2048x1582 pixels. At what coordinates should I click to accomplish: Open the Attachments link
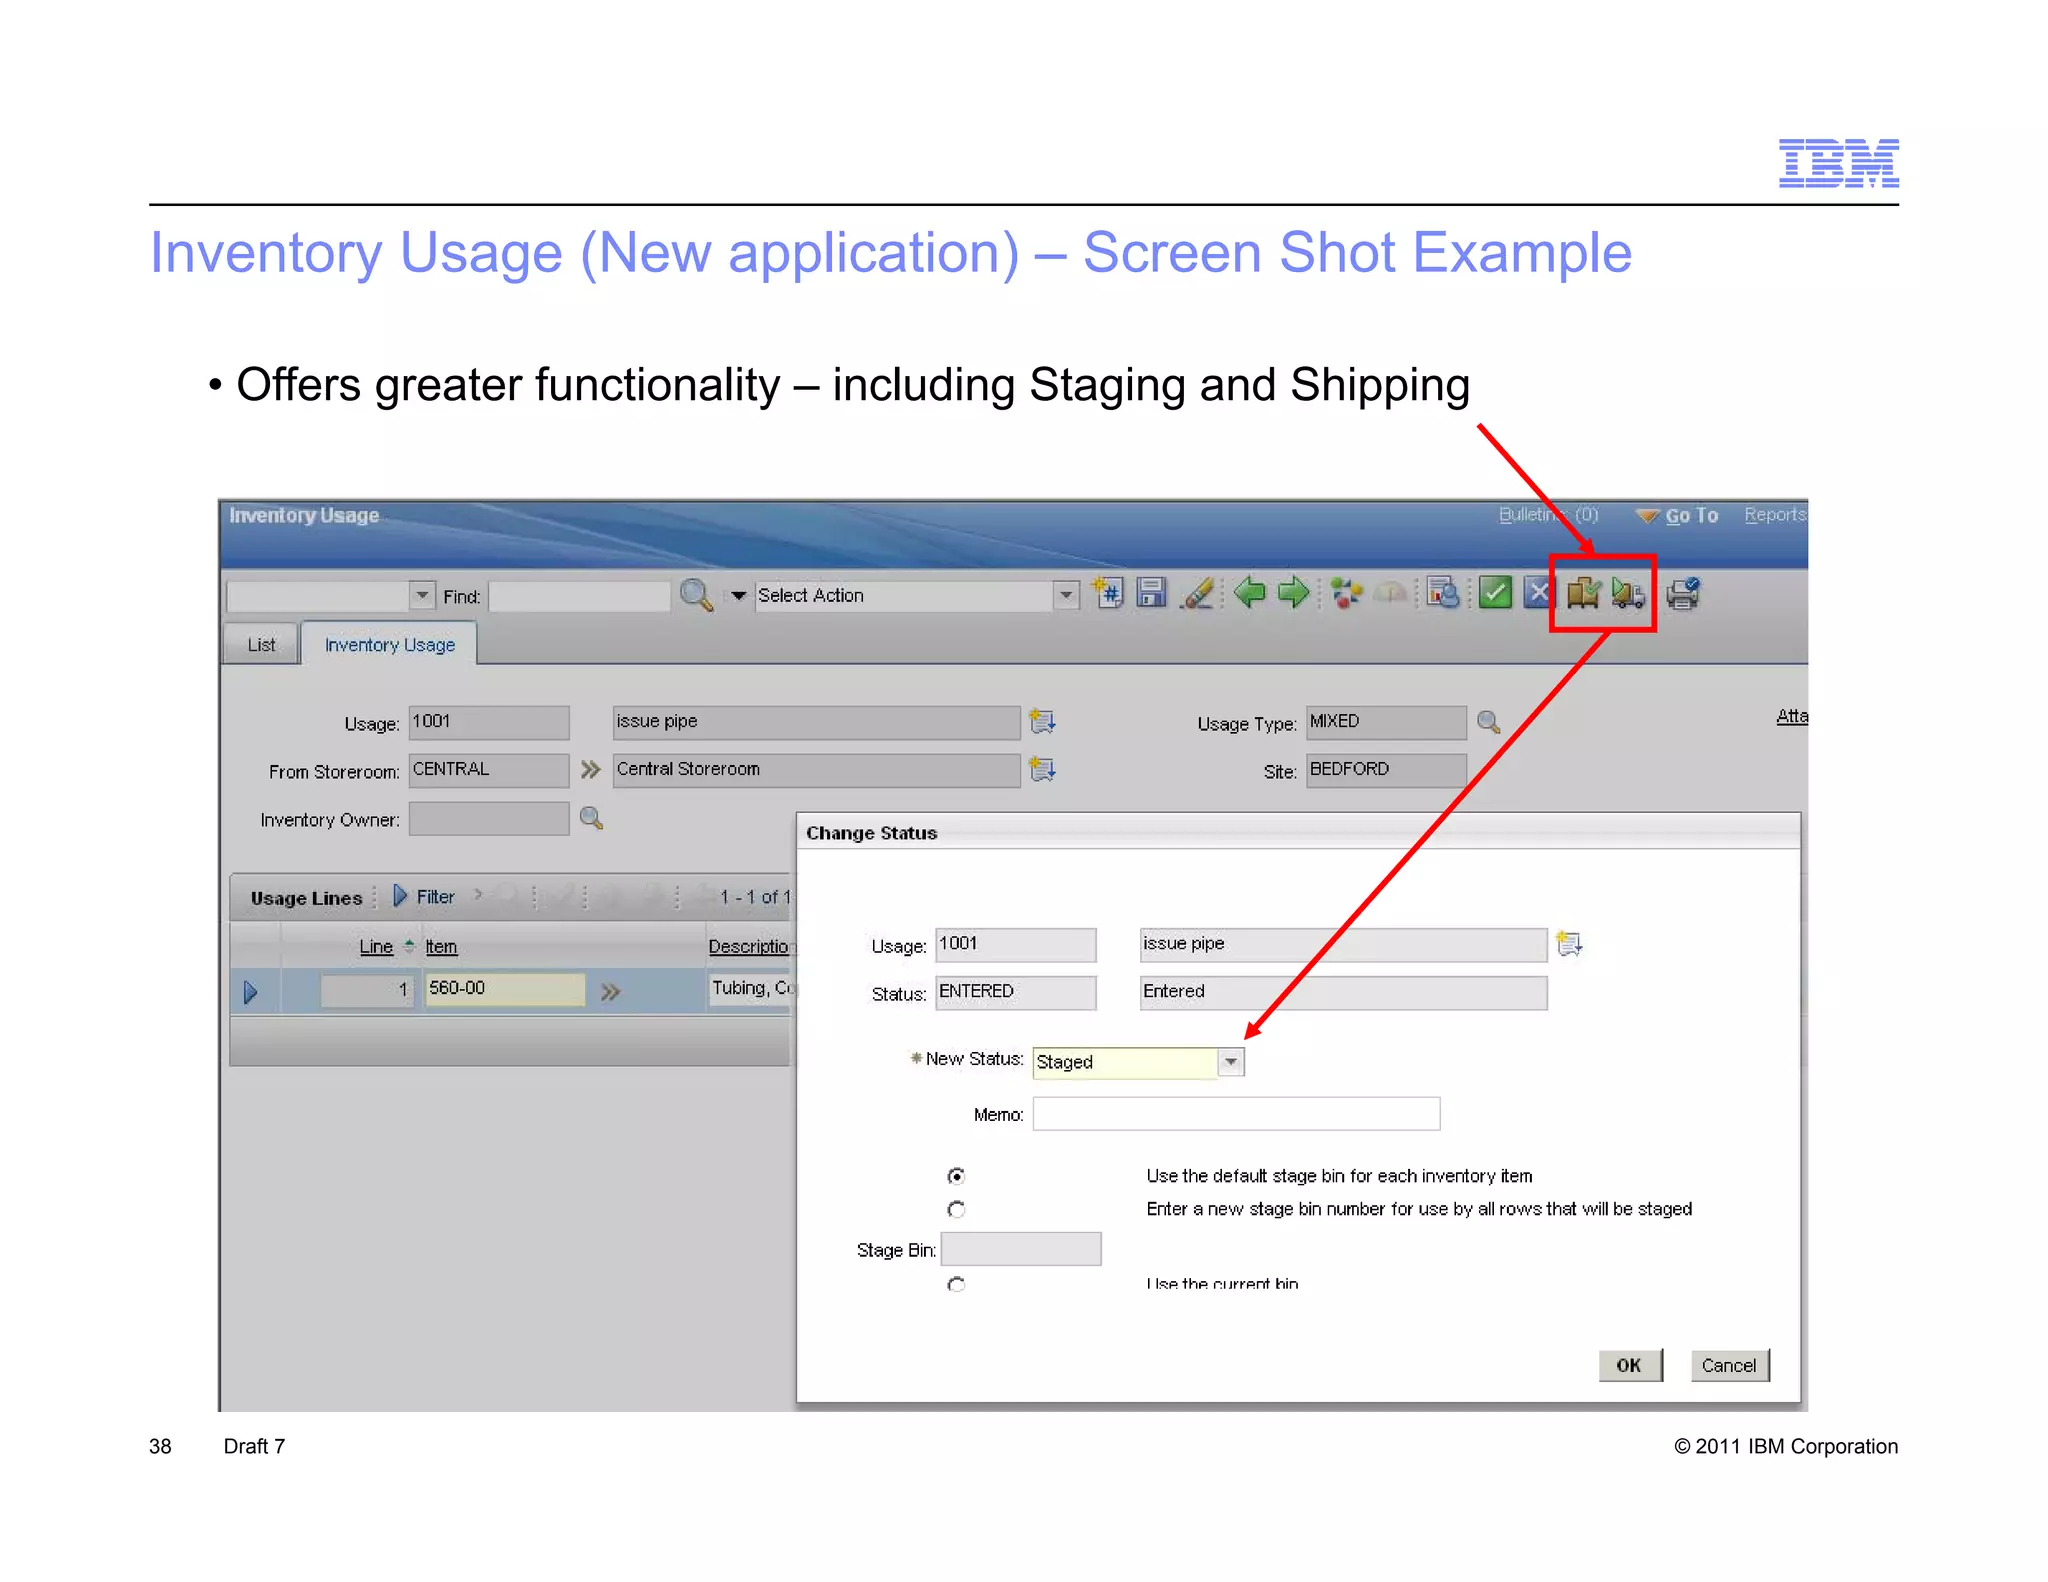1791,716
